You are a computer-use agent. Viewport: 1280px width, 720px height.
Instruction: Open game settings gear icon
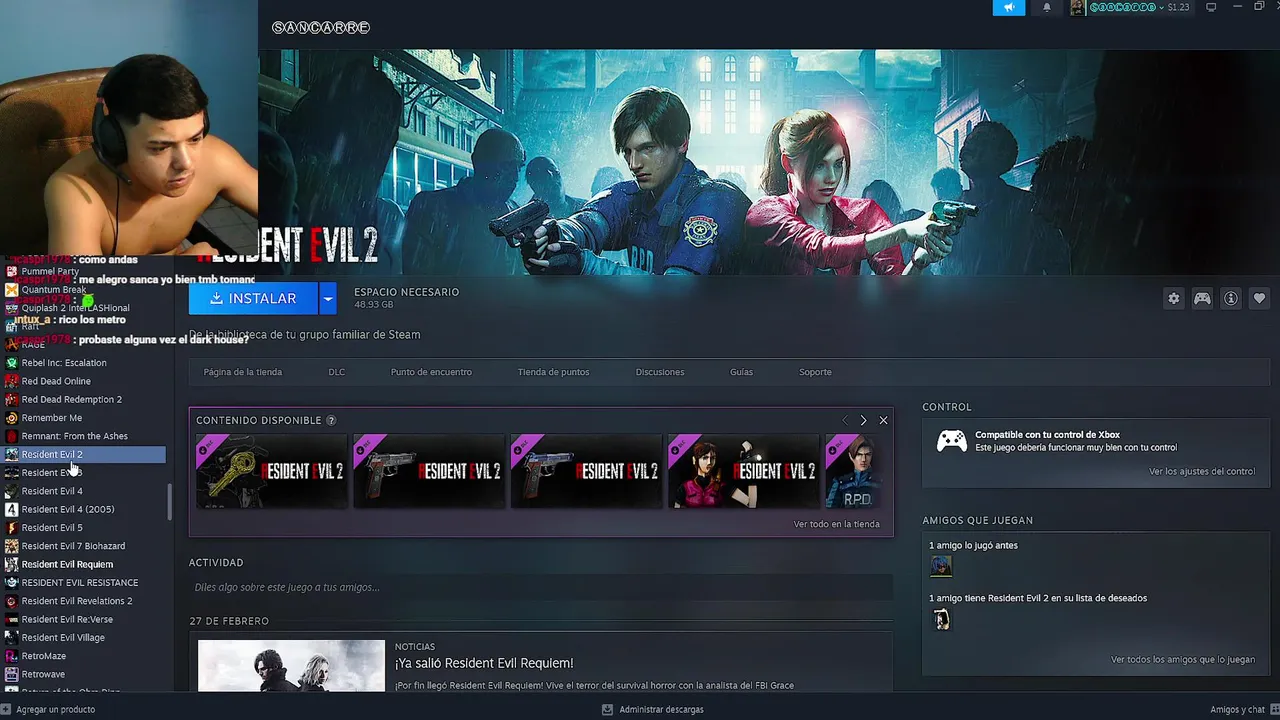(1174, 298)
